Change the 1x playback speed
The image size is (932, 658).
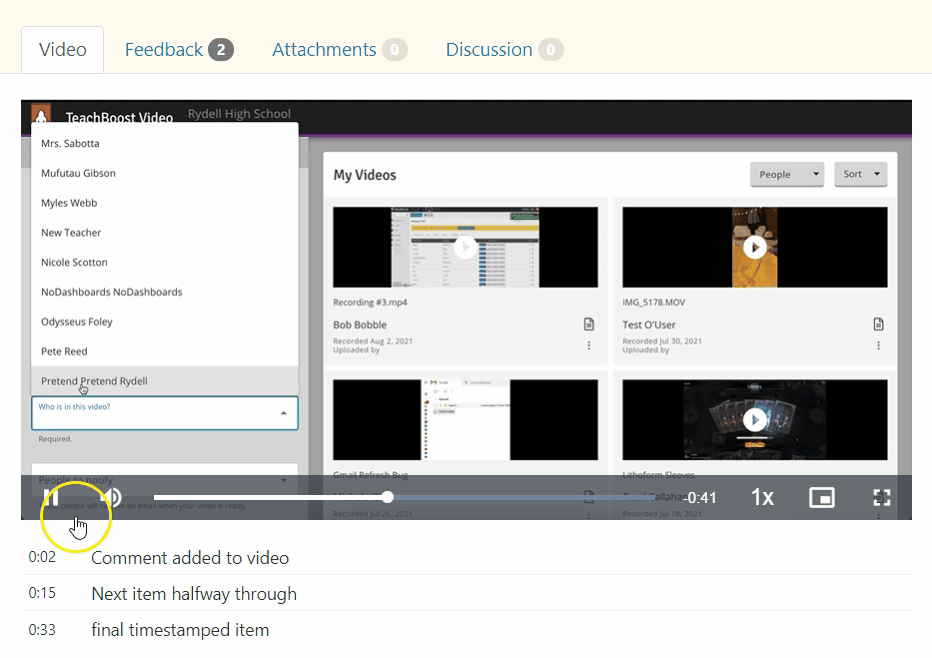pyautogui.click(x=762, y=498)
